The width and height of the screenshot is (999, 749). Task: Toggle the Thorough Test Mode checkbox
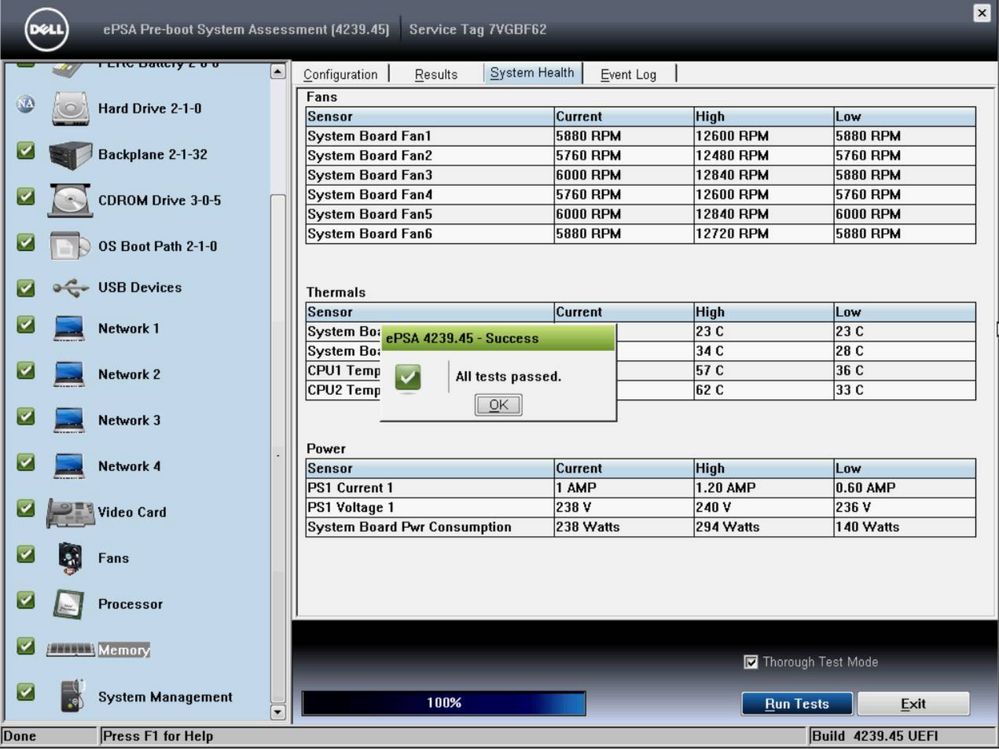coord(751,662)
